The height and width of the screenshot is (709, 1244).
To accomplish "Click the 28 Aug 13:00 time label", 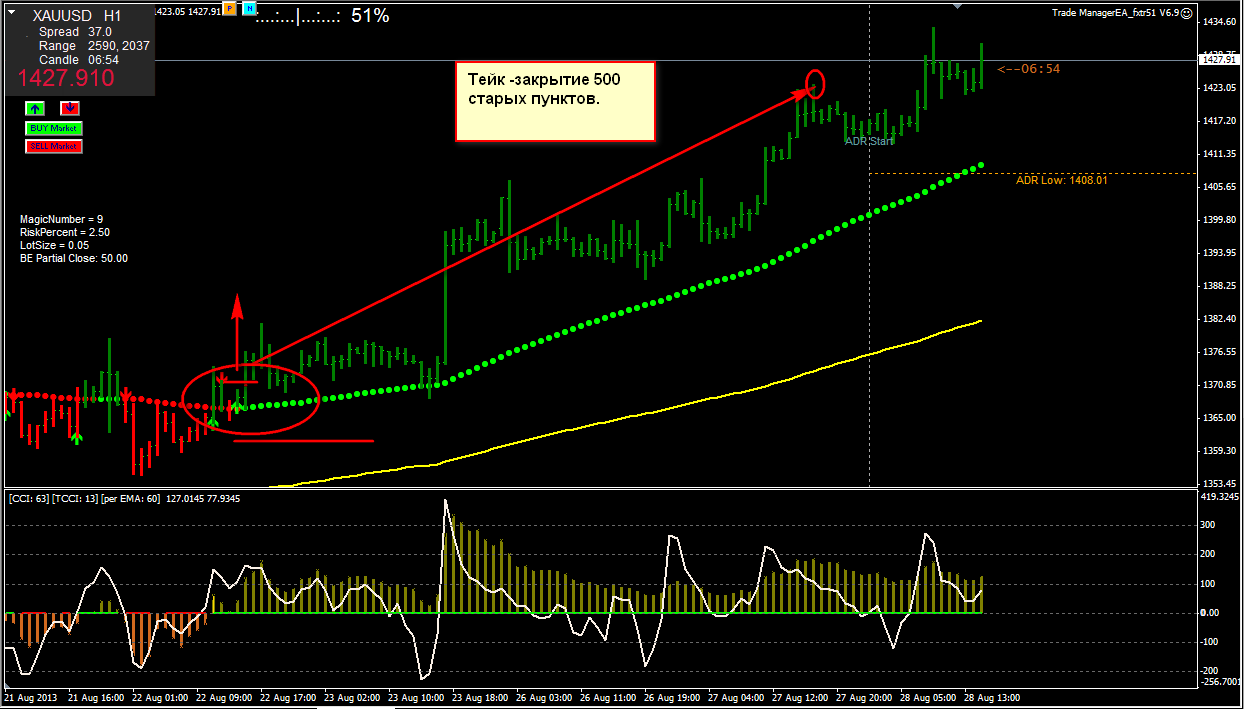I will point(993,697).
